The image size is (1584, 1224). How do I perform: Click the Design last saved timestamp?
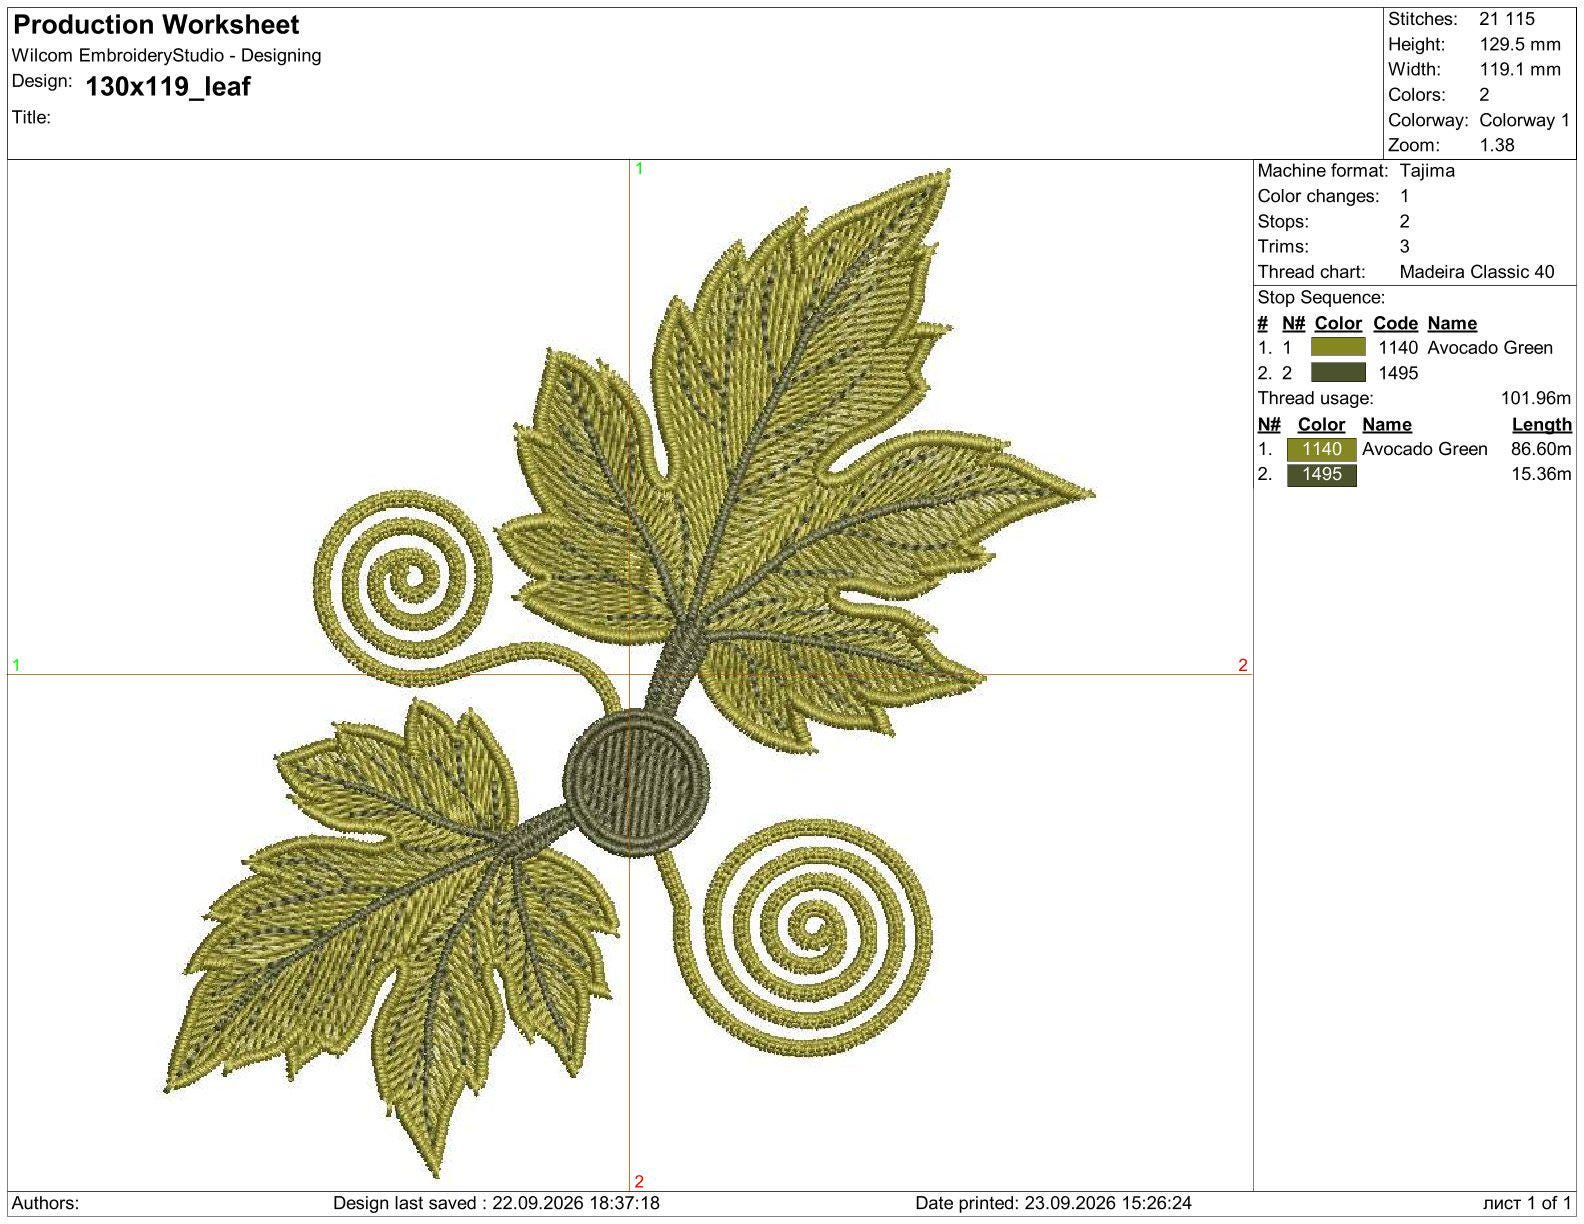496,1203
